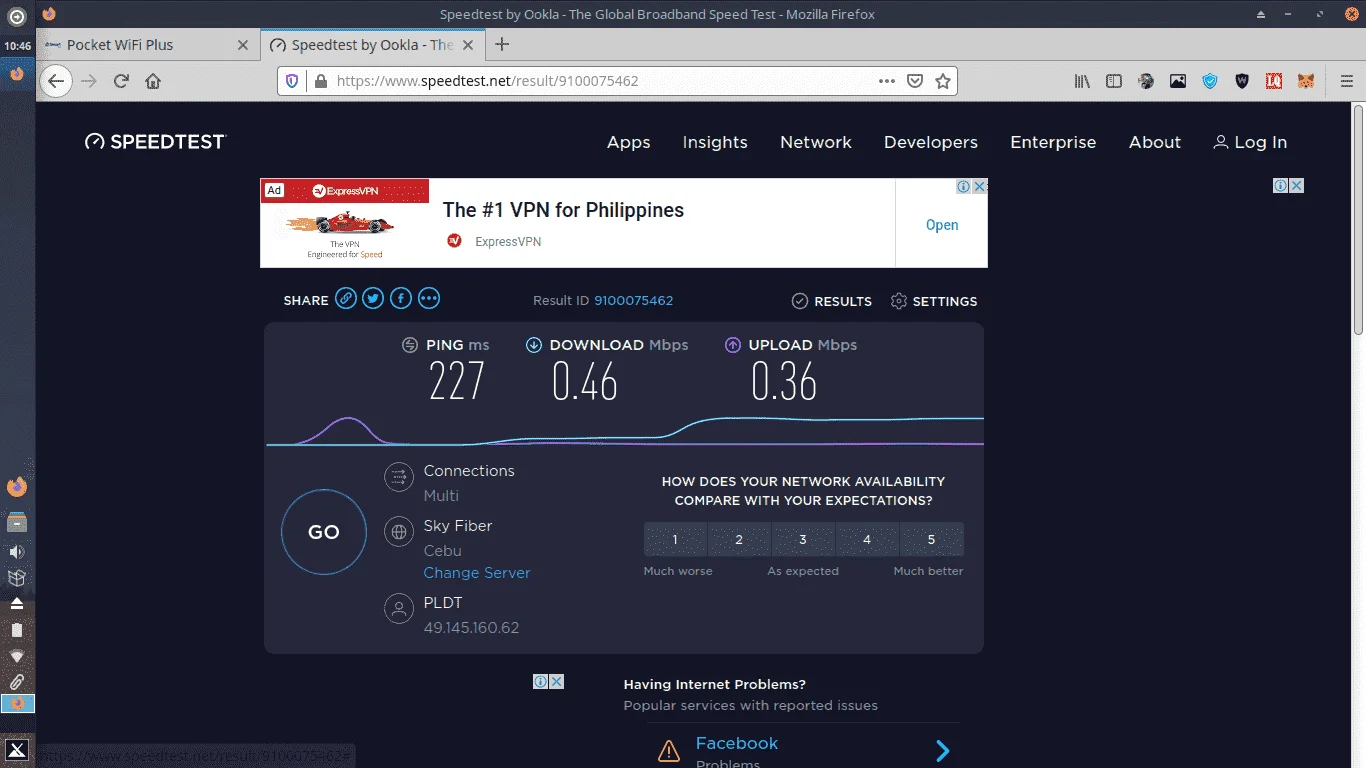Image resolution: width=1366 pixels, height=768 pixels.
Task: Open the Developers menu
Action: click(931, 142)
